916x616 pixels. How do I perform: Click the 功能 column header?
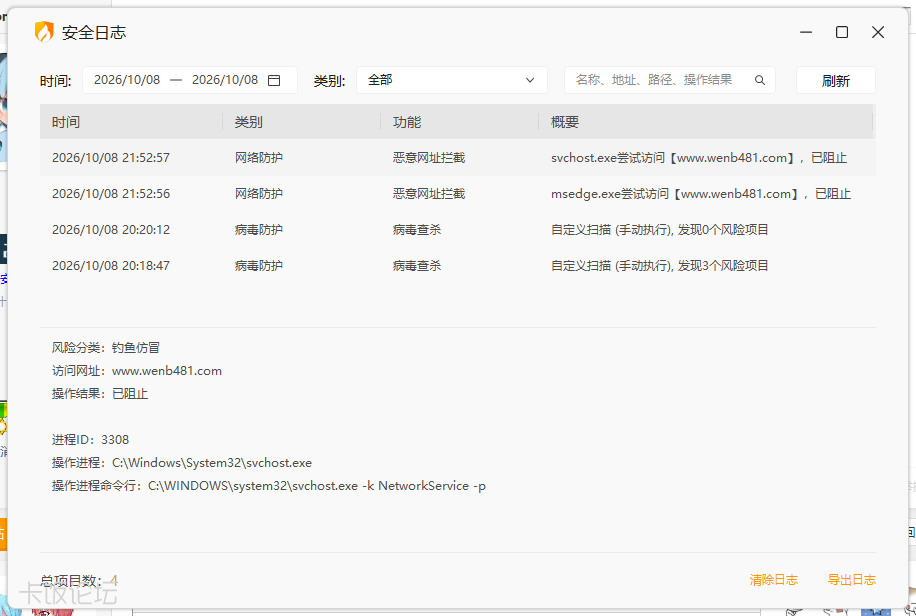tap(407, 122)
